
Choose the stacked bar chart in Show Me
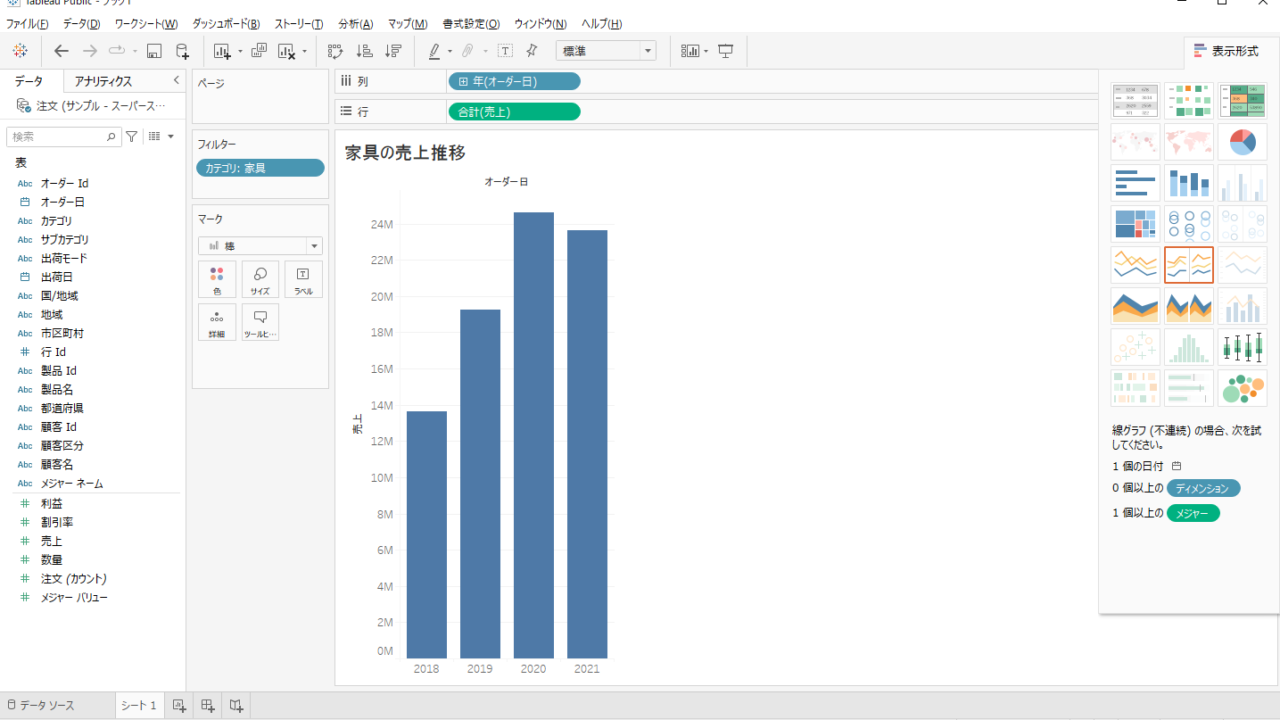click(x=1189, y=183)
